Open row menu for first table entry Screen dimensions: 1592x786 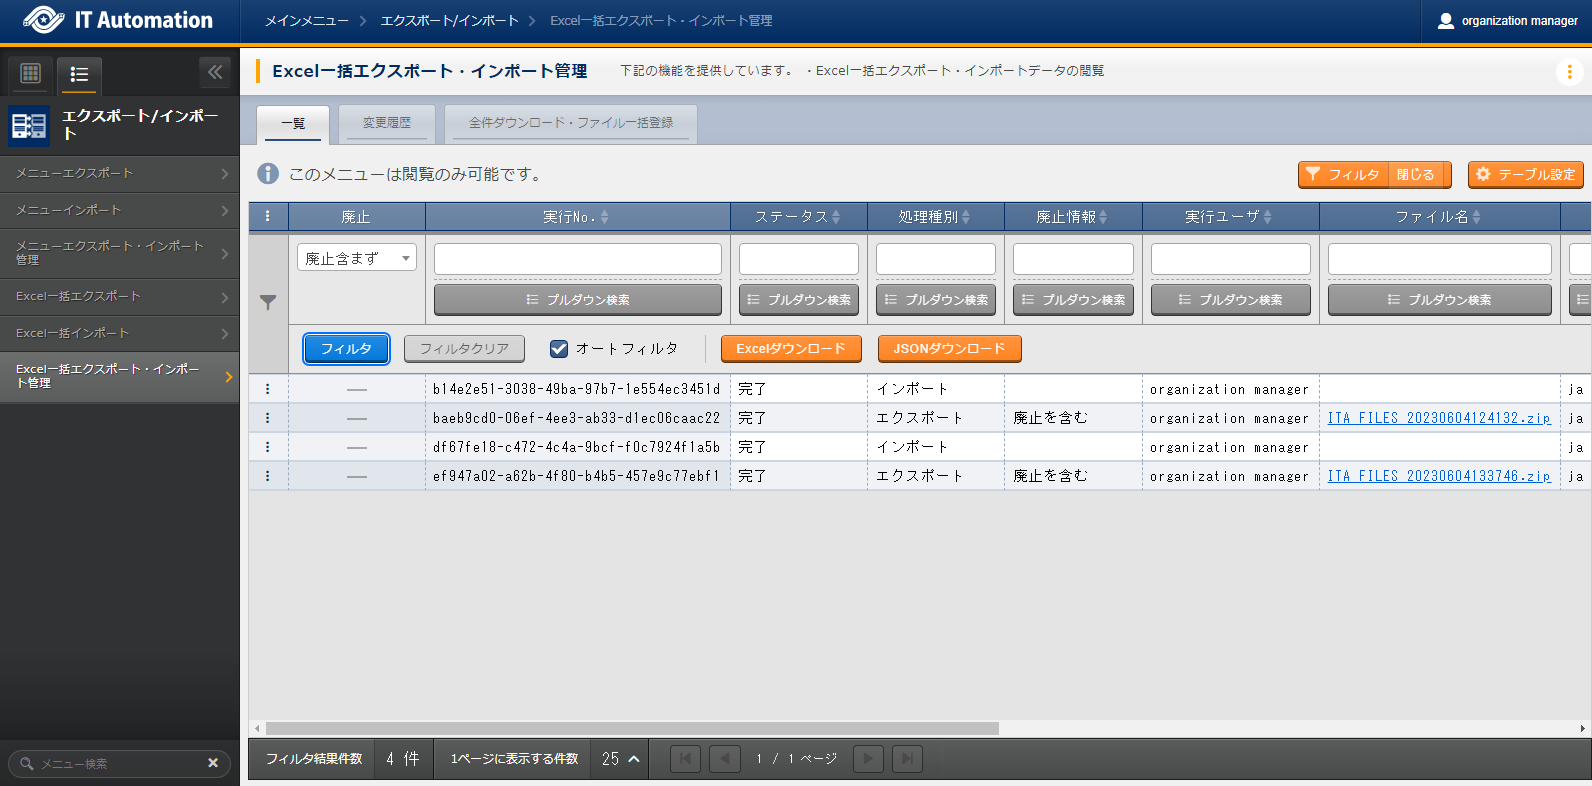[x=267, y=389]
